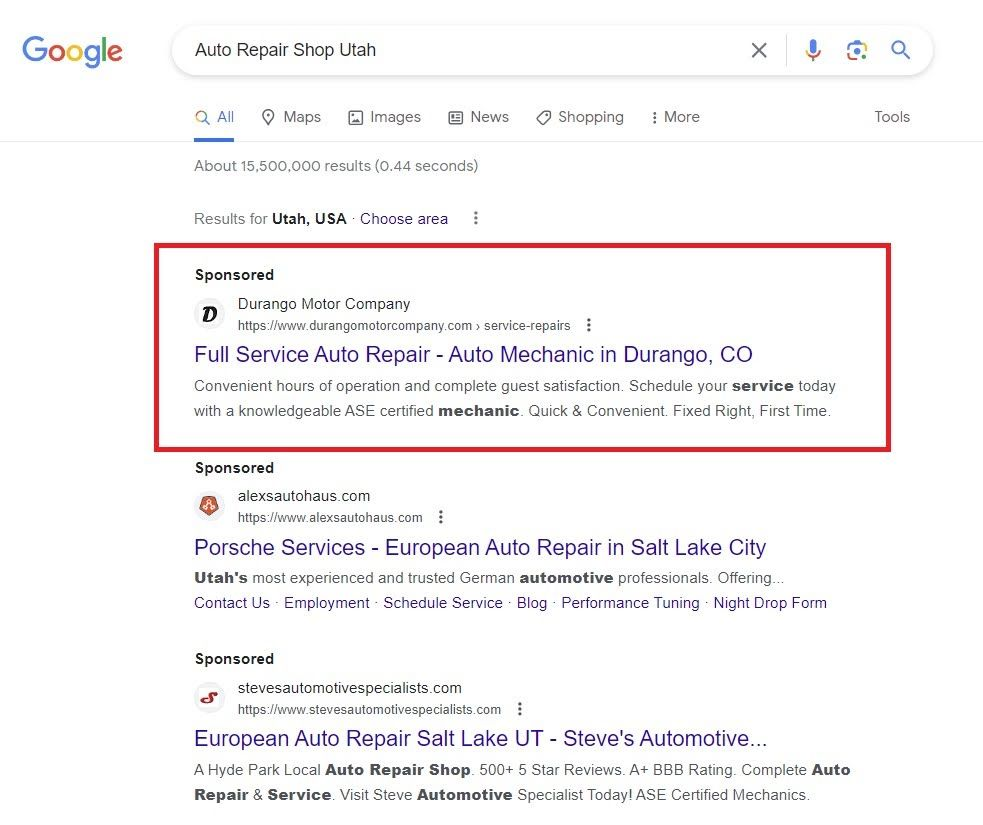
Task: Open three-dot menu for stevesautomotivespecialists ad
Action: (x=520, y=709)
